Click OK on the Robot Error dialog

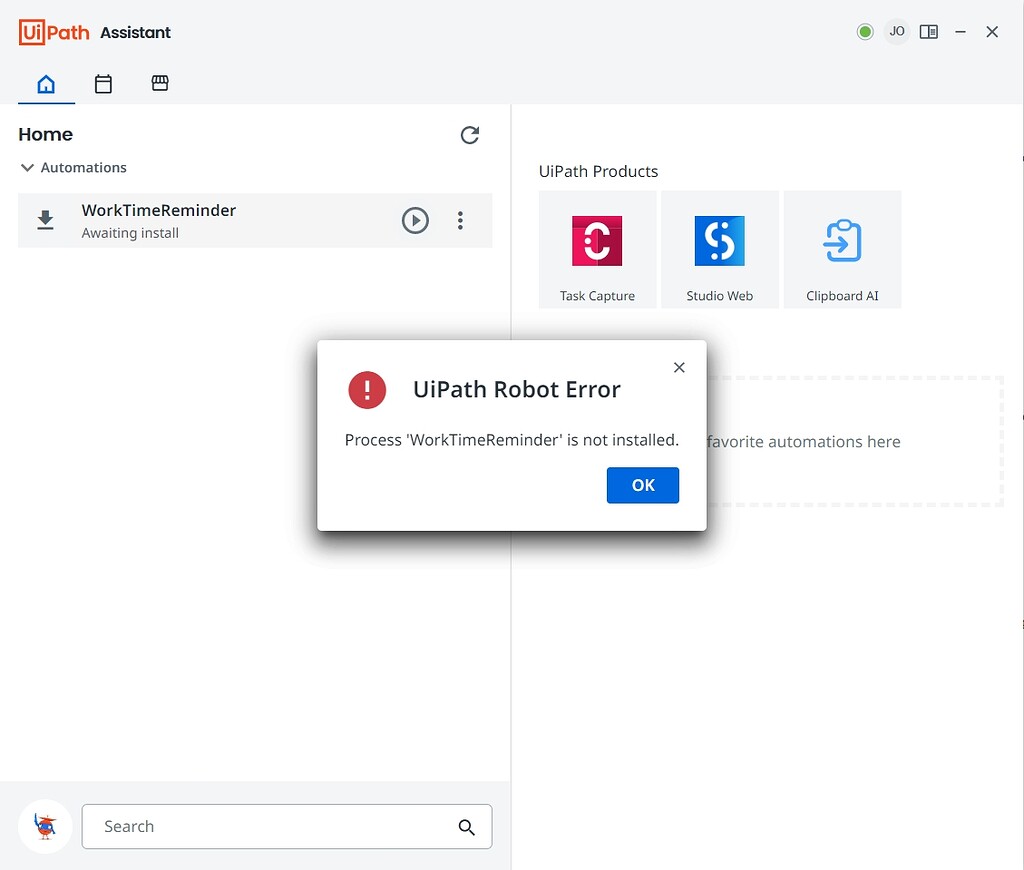pos(642,485)
